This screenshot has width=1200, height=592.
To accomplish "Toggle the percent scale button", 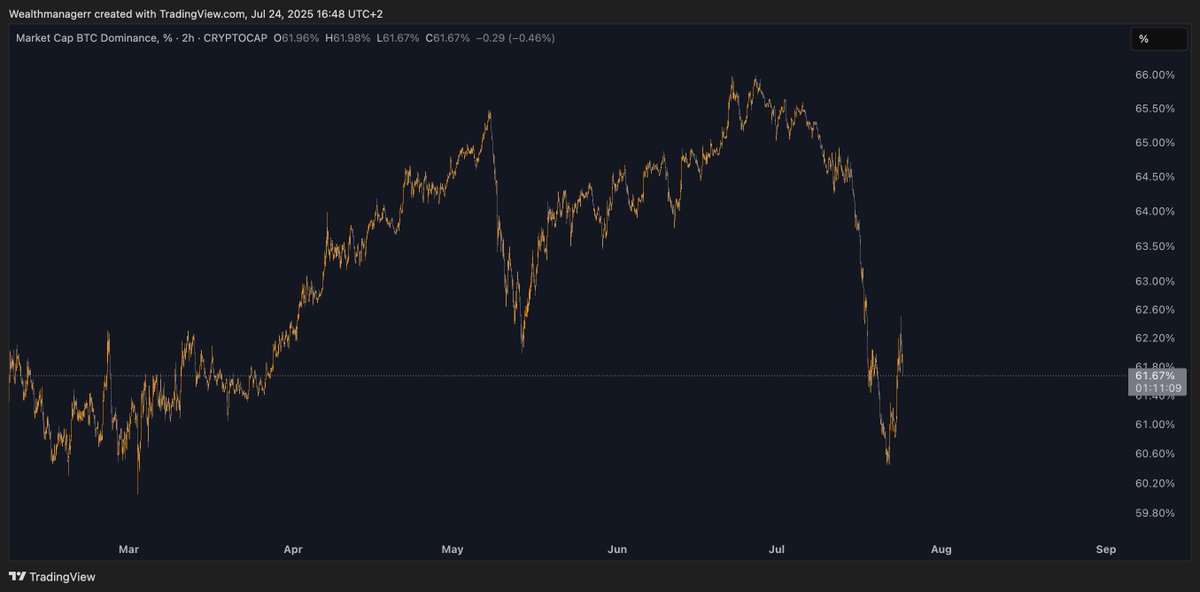I will click(x=1158, y=39).
